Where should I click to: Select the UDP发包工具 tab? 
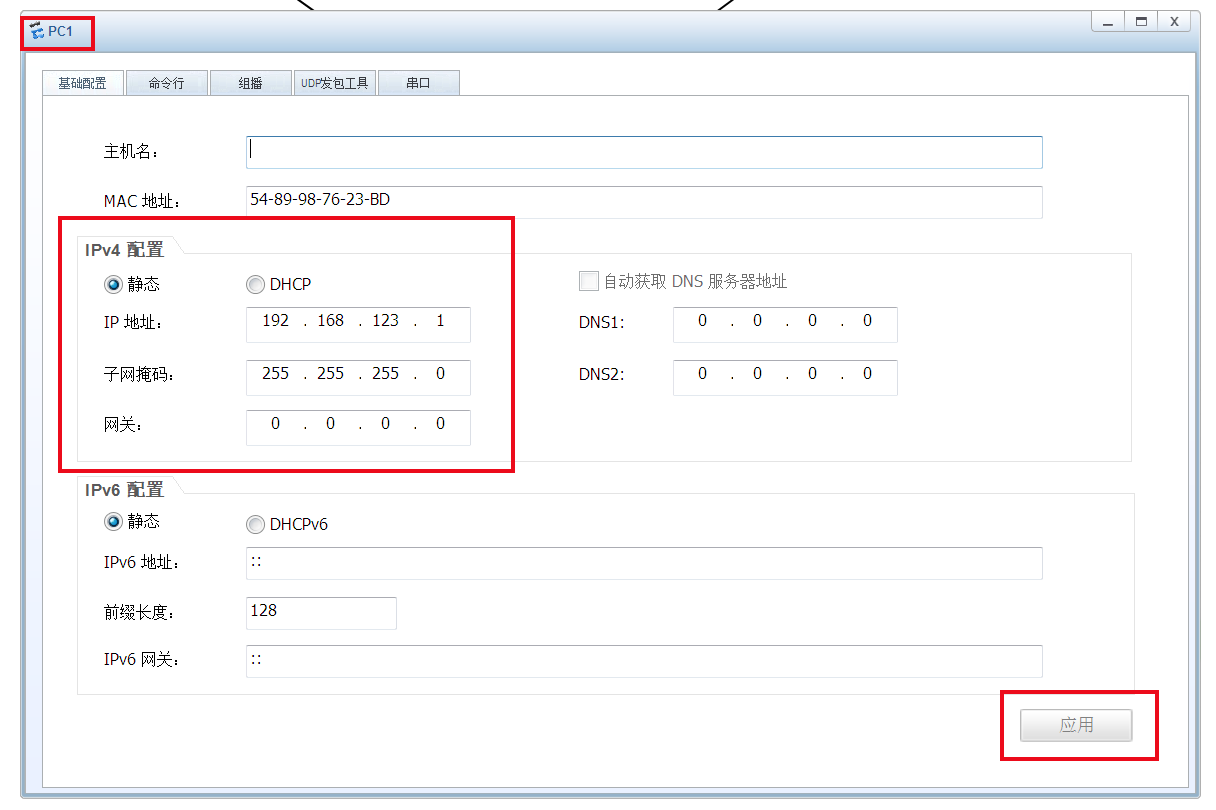[x=335, y=83]
